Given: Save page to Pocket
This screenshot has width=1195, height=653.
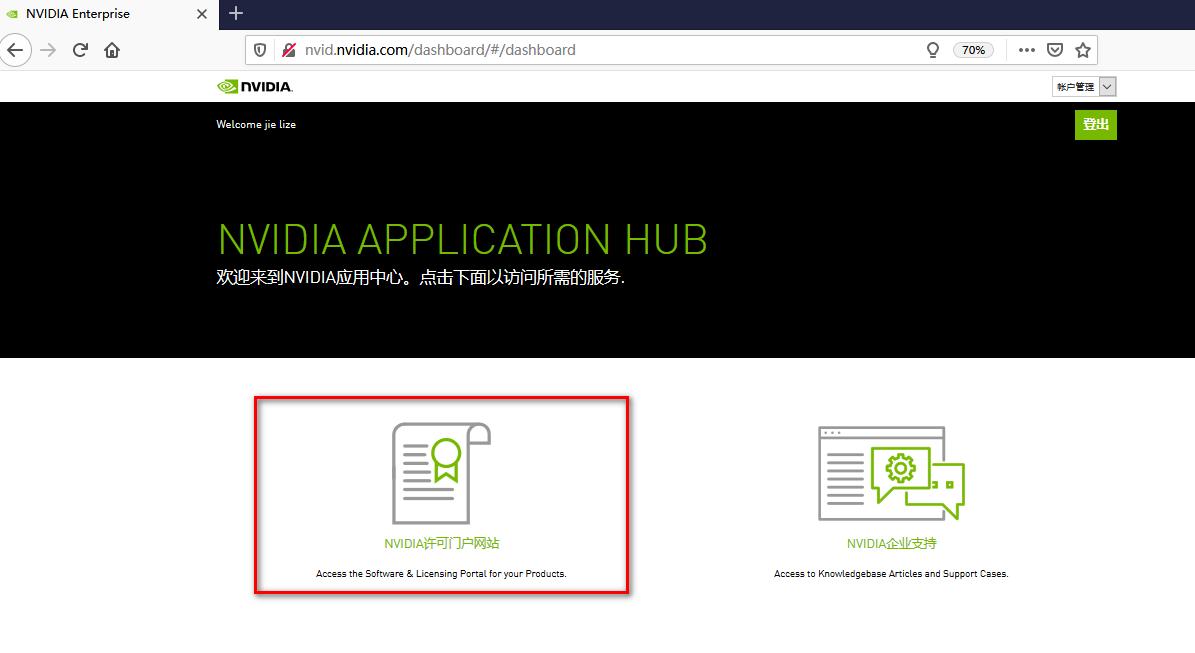Looking at the screenshot, I should 1055,50.
